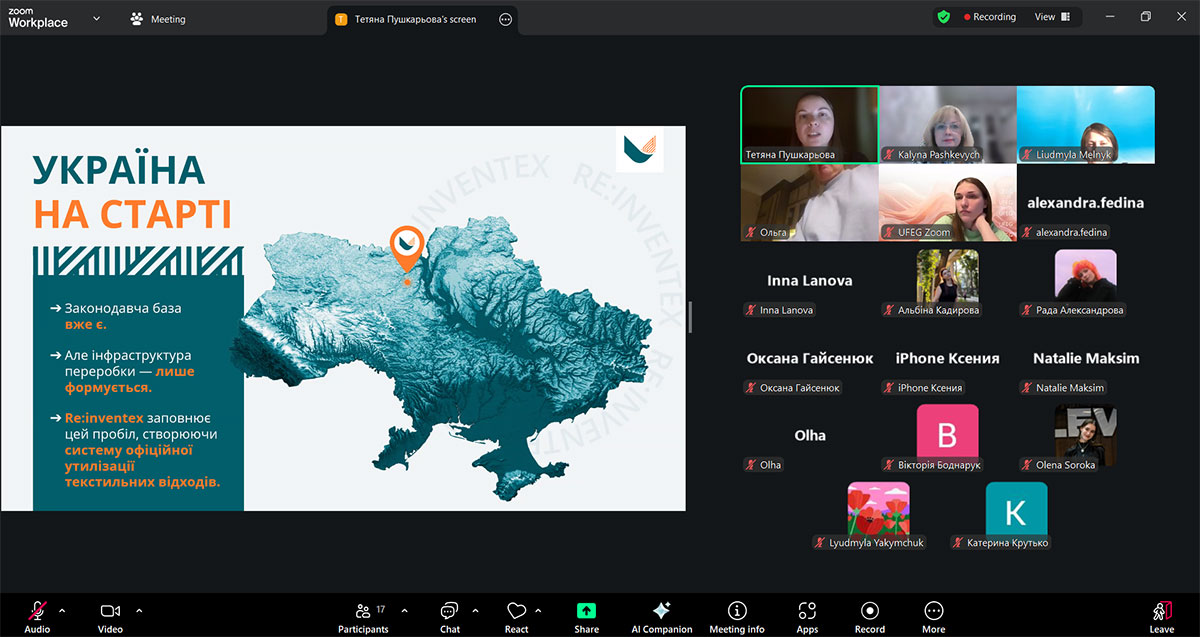This screenshot has width=1200, height=637.
Task: Open the Zoom Workplace dropdown chevron
Action: point(97,18)
